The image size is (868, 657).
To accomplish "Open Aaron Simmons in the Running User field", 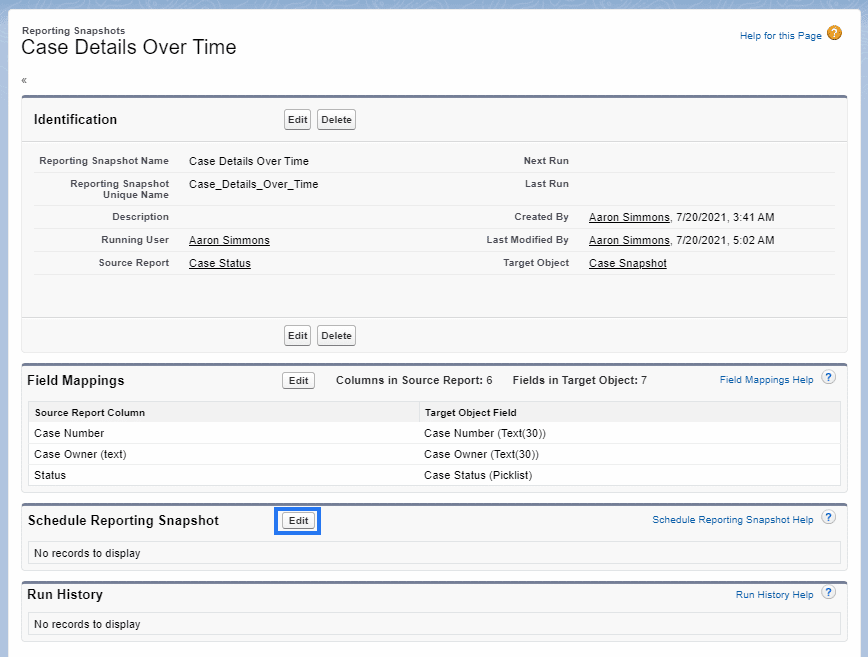I will pos(229,240).
